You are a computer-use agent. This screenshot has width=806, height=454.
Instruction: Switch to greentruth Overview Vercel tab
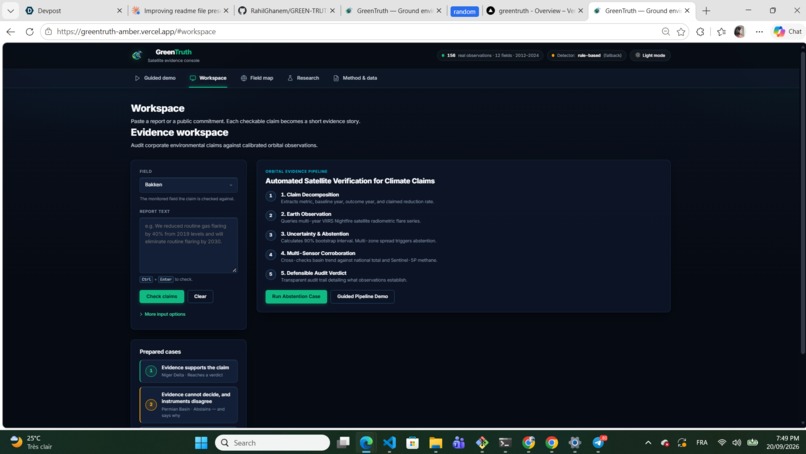[534, 11]
